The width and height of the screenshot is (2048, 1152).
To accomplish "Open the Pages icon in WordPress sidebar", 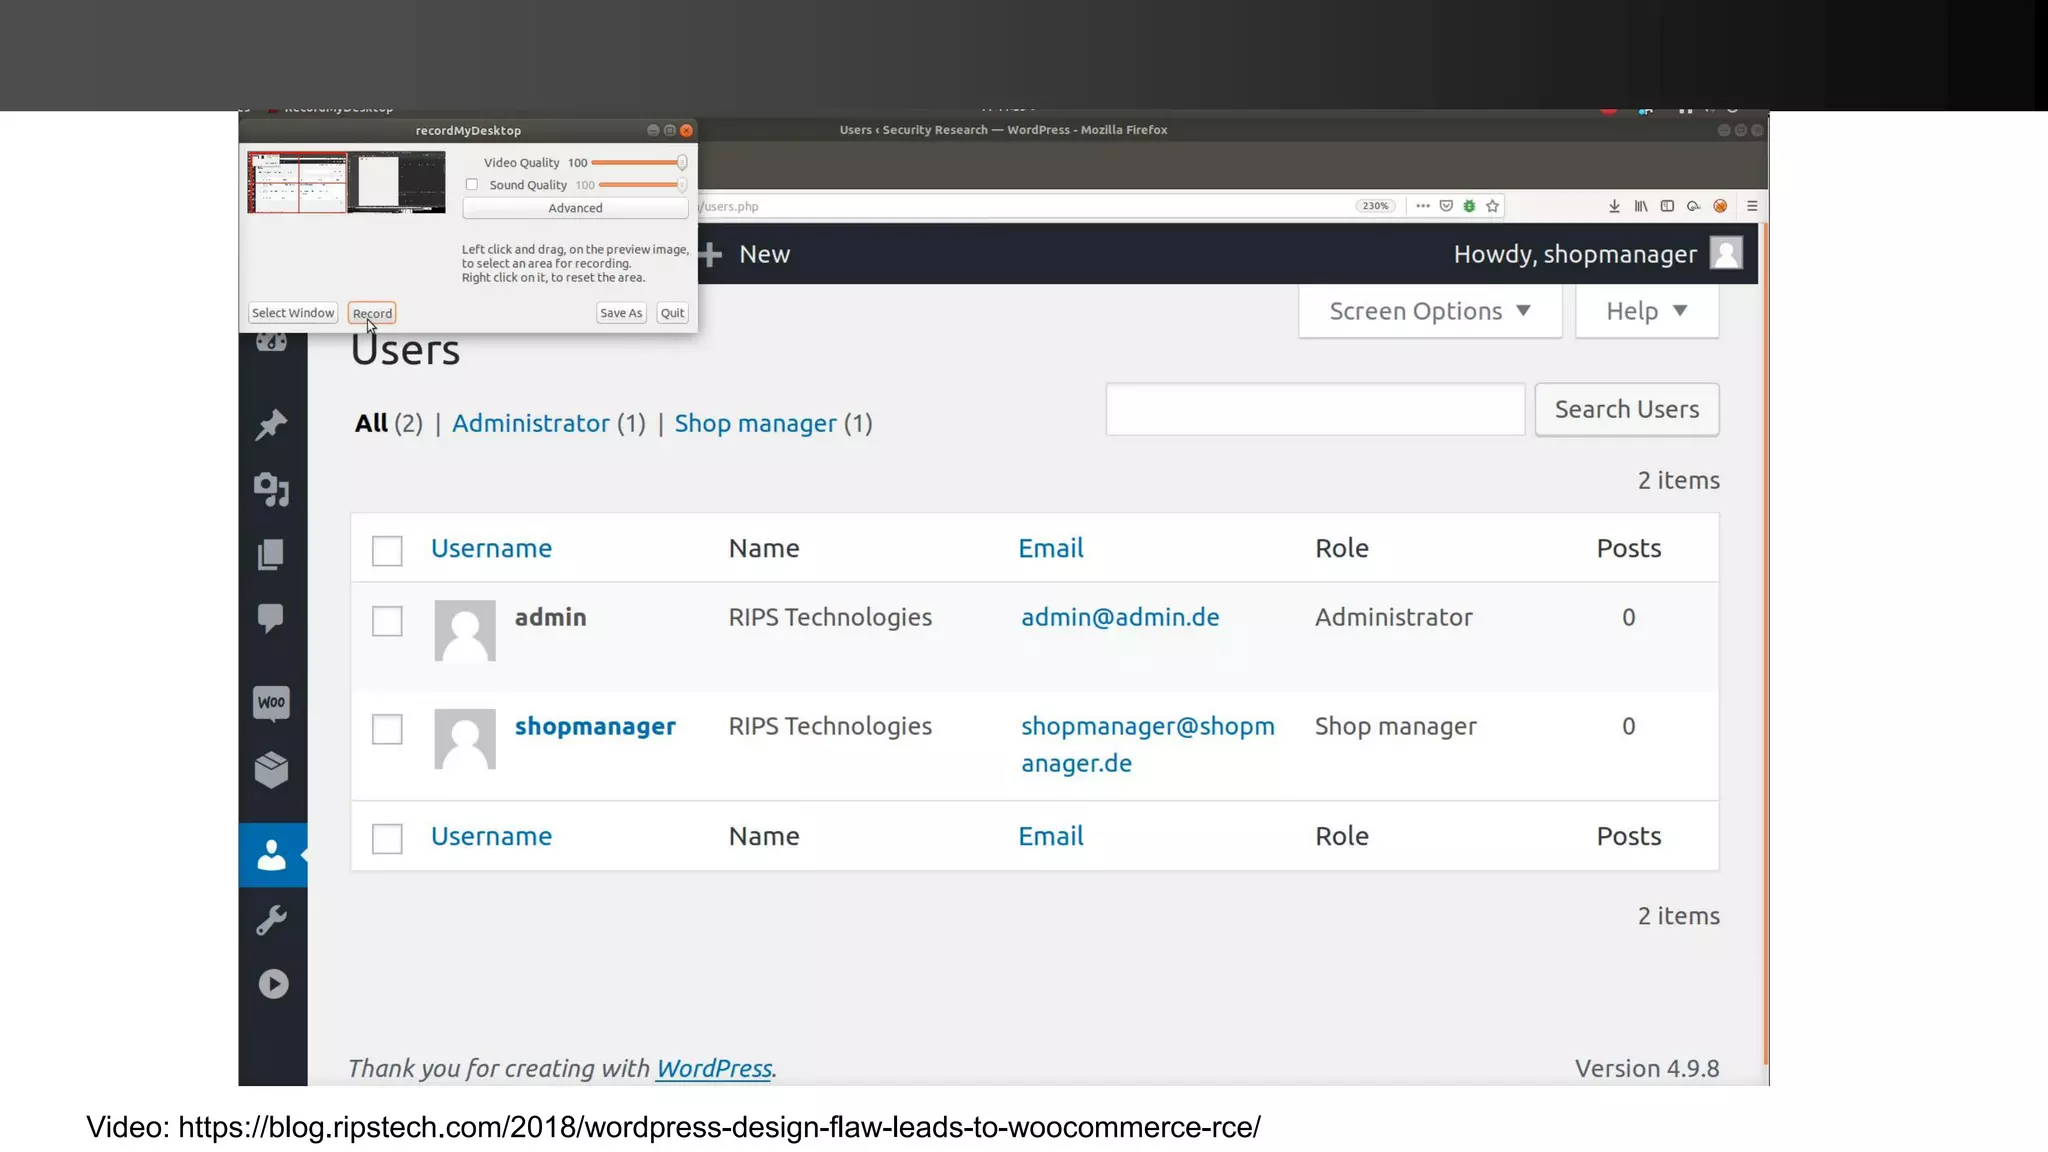I will coord(271,554).
